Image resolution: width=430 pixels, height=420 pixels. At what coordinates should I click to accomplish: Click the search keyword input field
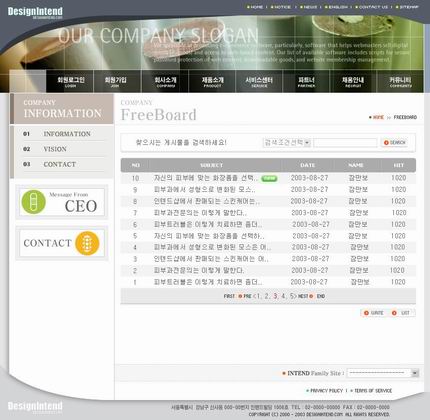coord(345,143)
